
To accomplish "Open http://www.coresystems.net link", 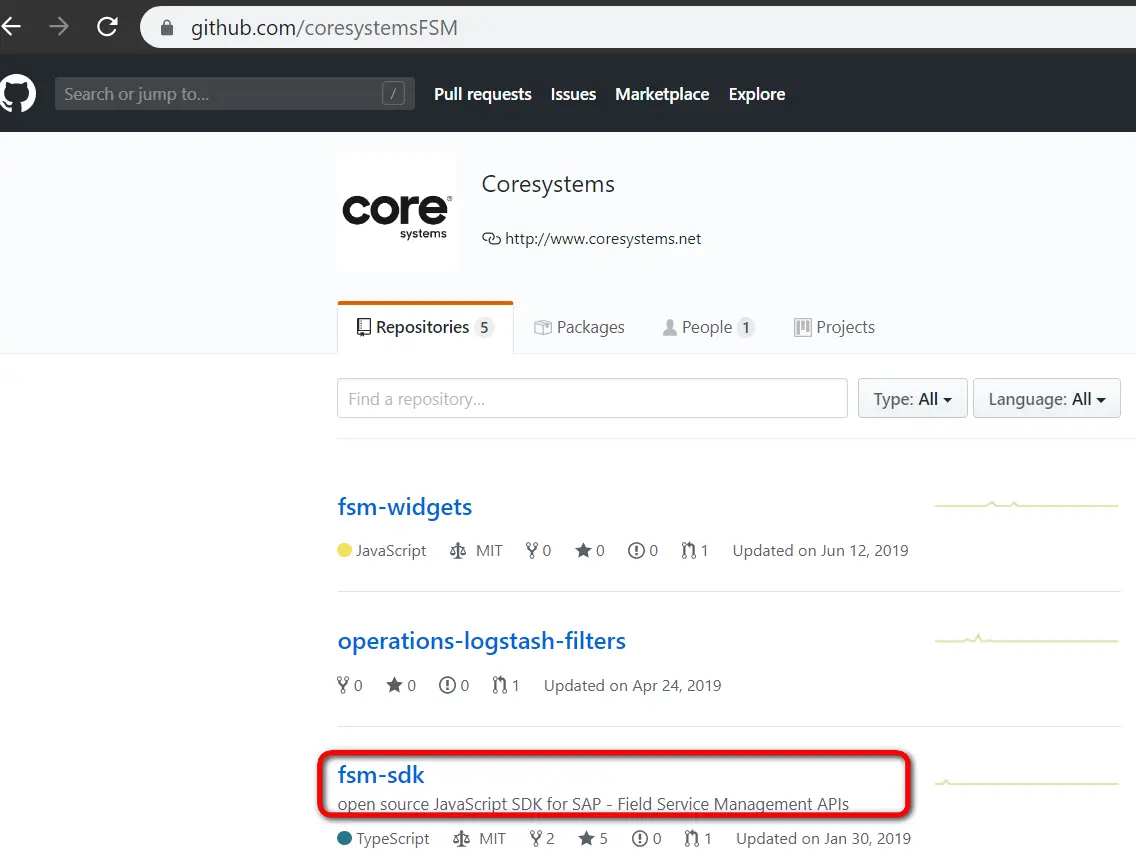I will (603, 239).
